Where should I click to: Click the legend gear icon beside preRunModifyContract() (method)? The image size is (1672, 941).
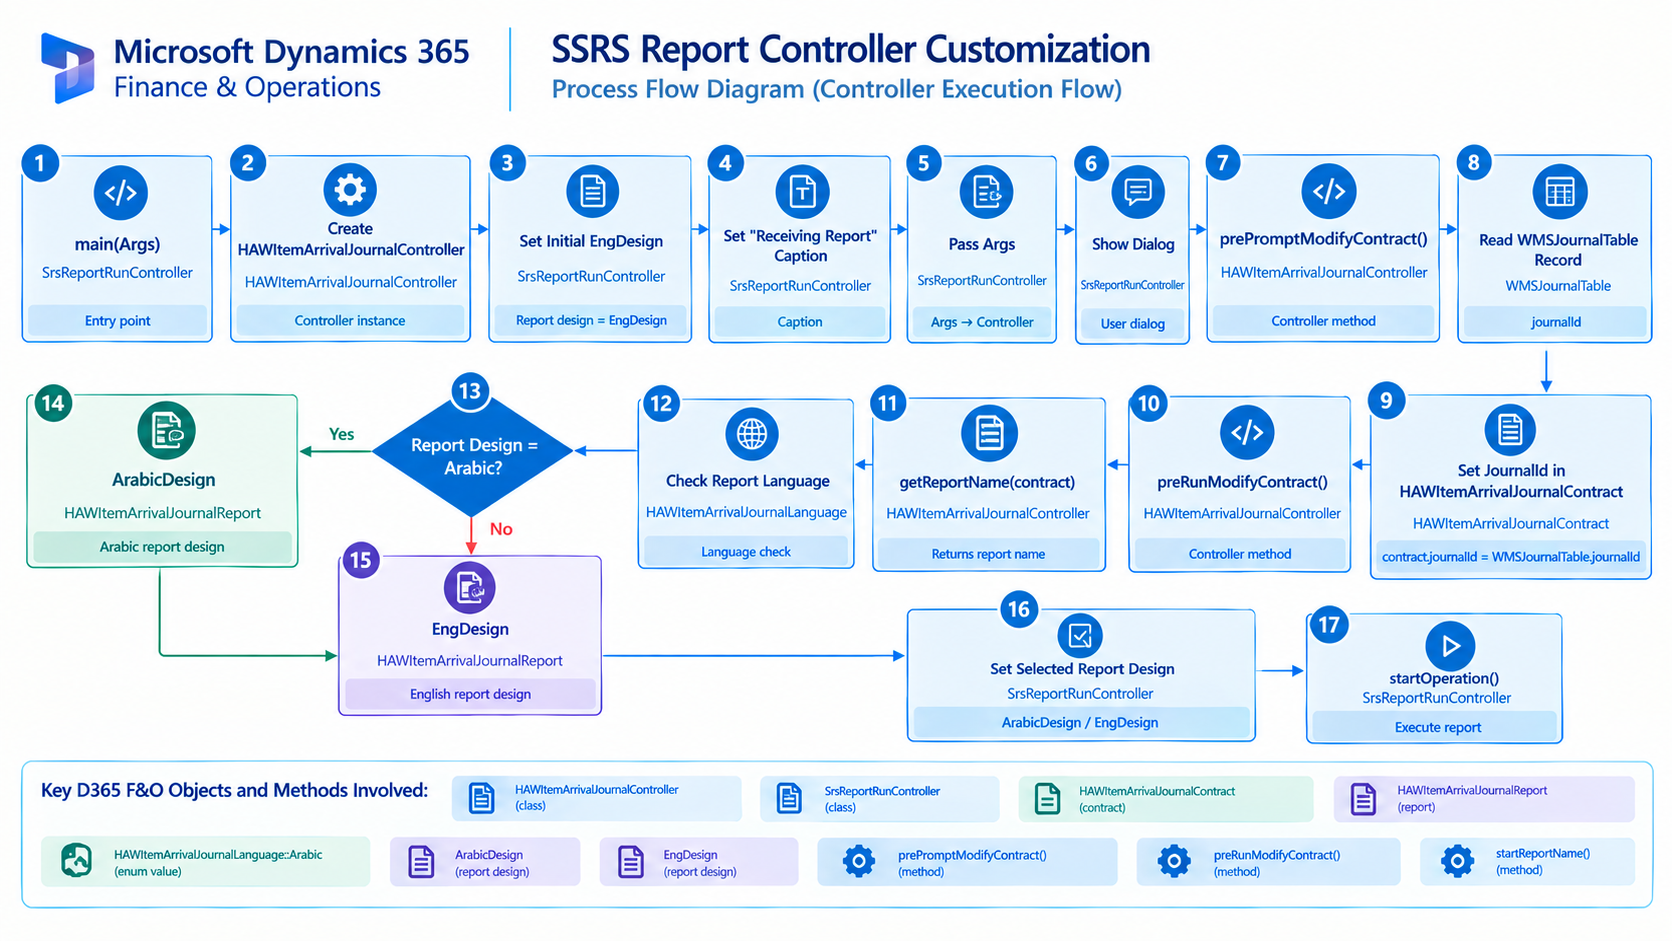pyautogui.click(x=1174, y=861)
